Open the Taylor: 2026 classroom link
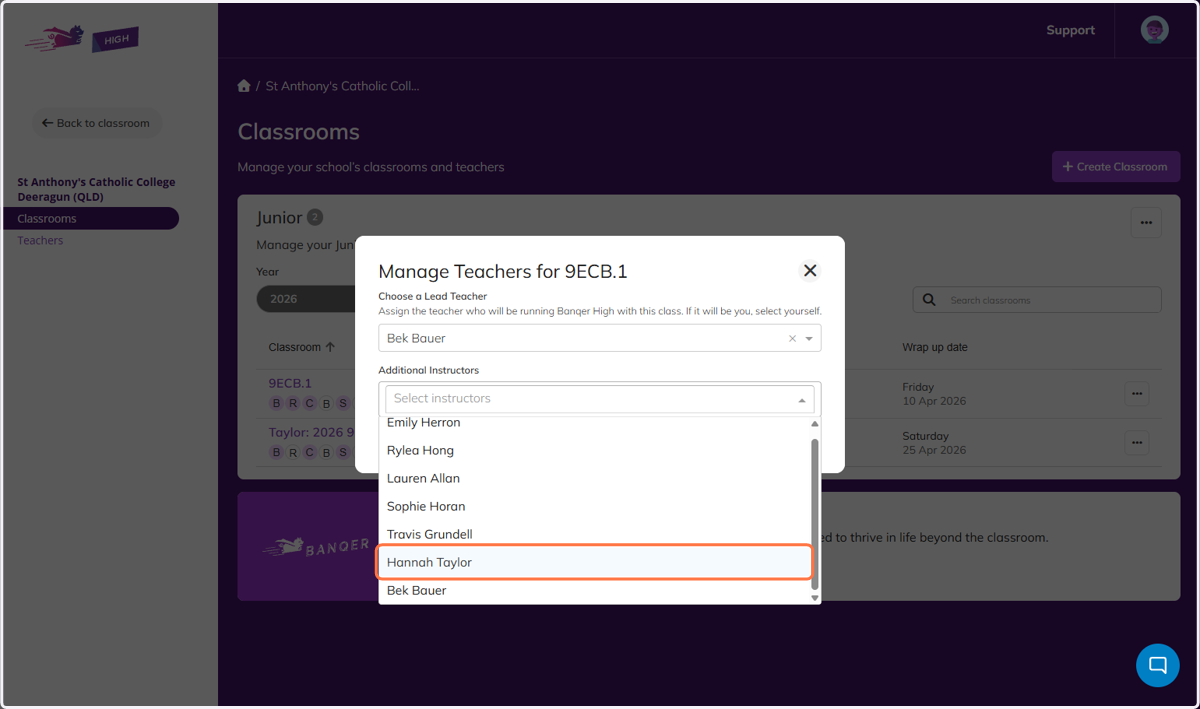Screen dimensions: 1200x709 (312, 433)
